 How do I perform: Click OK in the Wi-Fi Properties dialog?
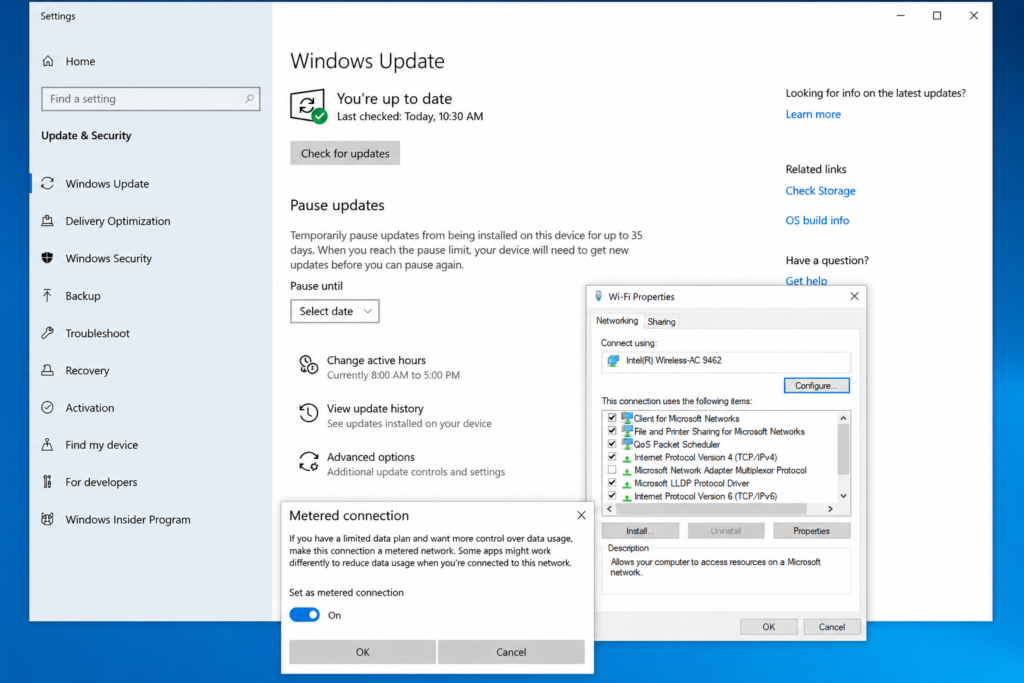(x=769, y=627)
